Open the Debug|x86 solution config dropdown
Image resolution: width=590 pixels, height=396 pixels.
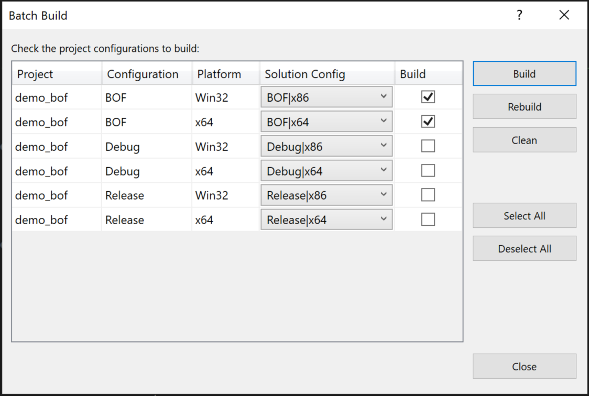click(x=327, y=146)
